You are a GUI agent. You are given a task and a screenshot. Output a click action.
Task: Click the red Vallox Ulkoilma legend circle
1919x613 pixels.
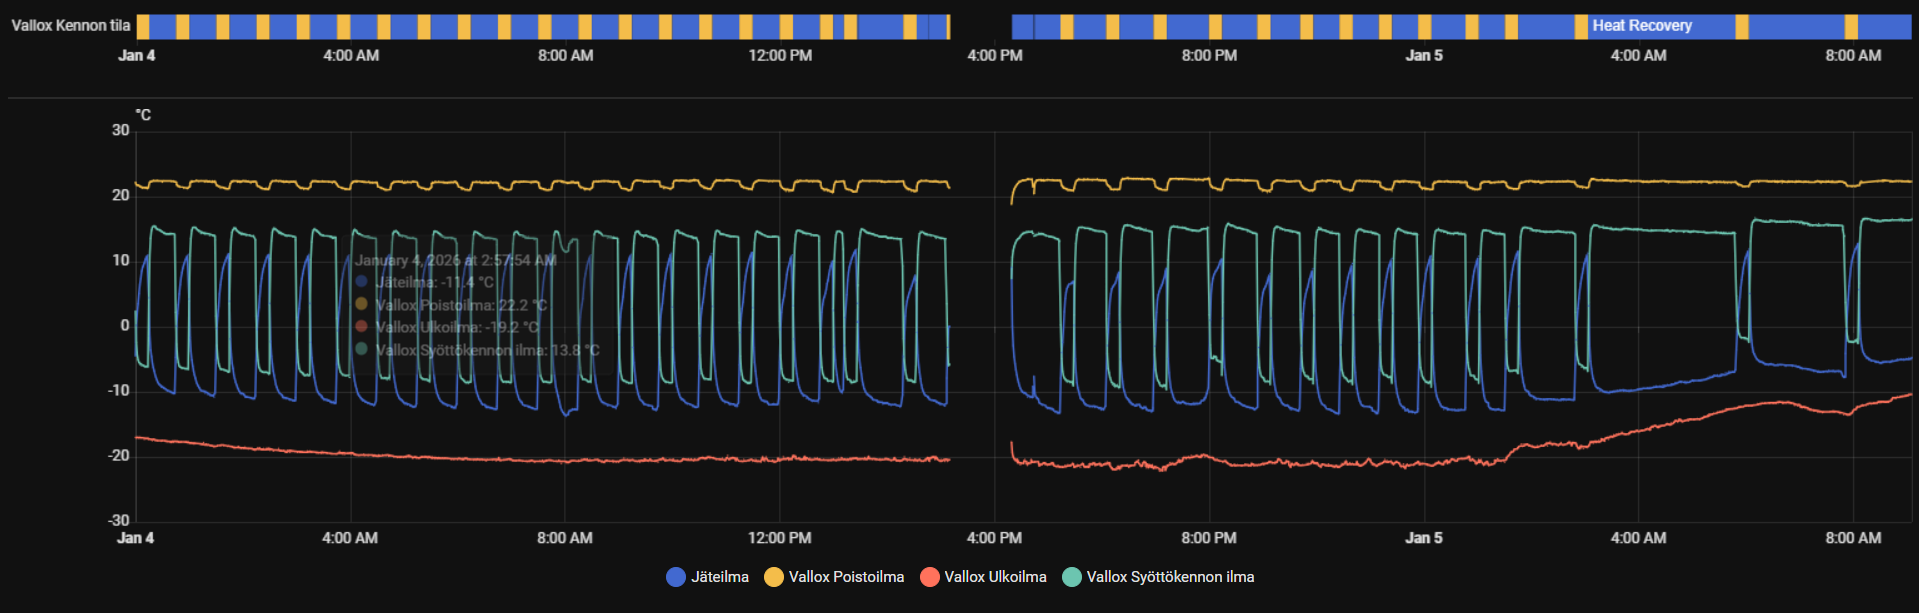coord(930,577)
